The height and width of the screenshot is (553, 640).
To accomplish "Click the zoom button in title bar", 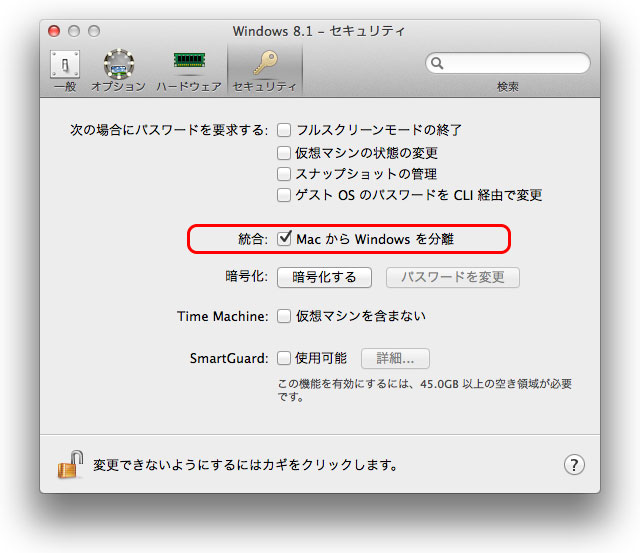I will pos(94,31).
